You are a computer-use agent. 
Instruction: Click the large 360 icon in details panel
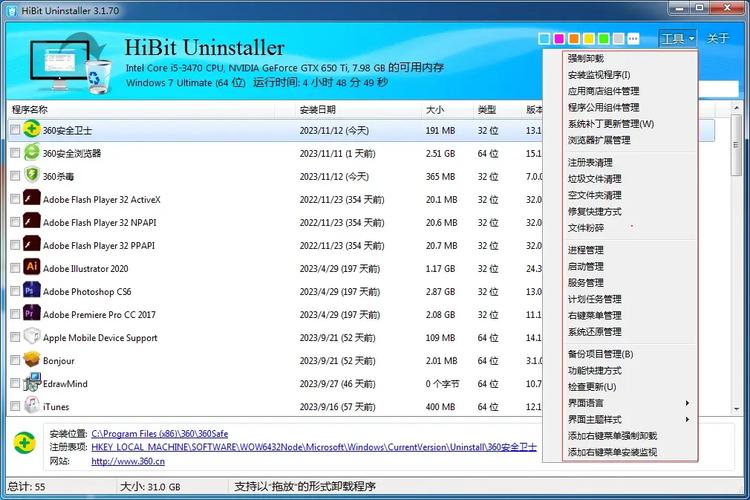point(24,443)
